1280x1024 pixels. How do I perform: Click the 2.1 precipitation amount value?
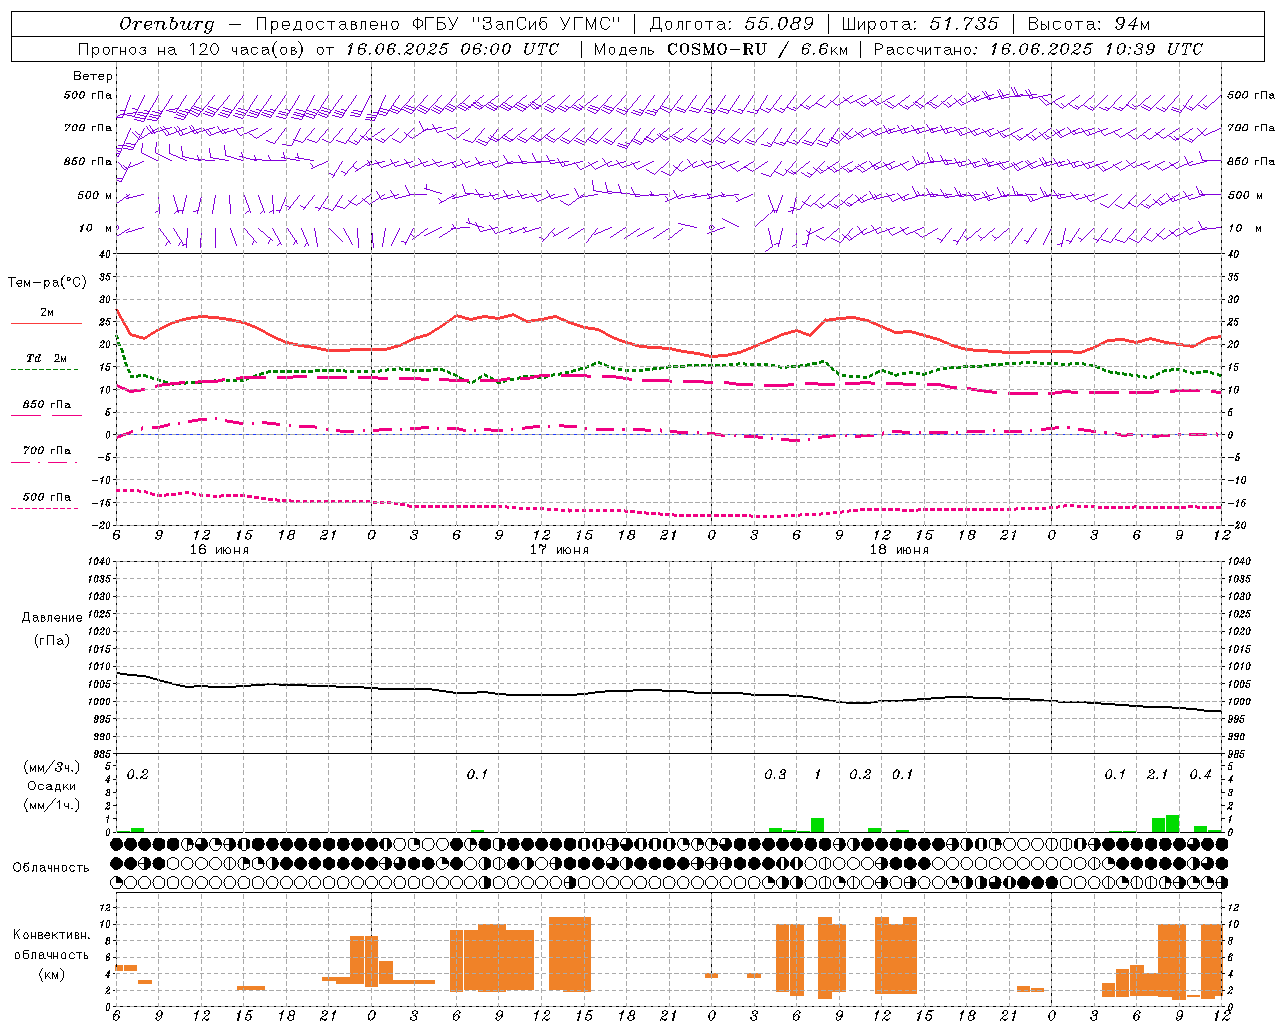pyautogui.click(x=1157, y=775)
